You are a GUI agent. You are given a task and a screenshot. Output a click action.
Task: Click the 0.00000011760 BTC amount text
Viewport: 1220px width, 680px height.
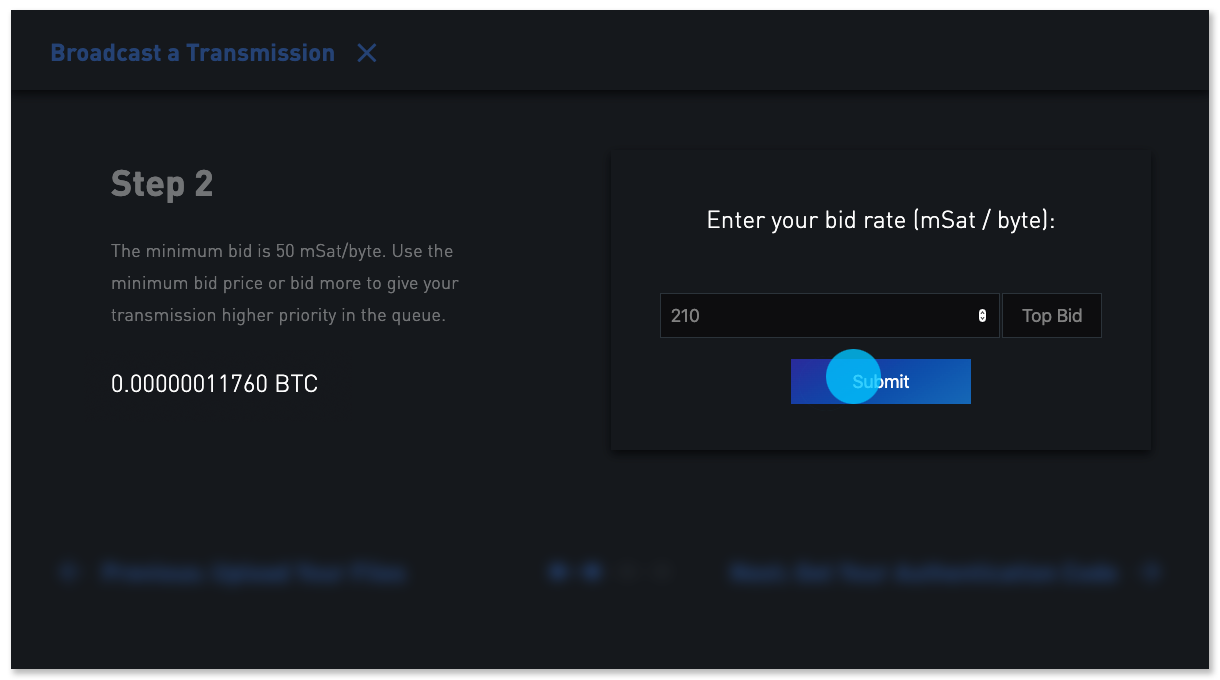pyautogui.click(x=214, y=383)
